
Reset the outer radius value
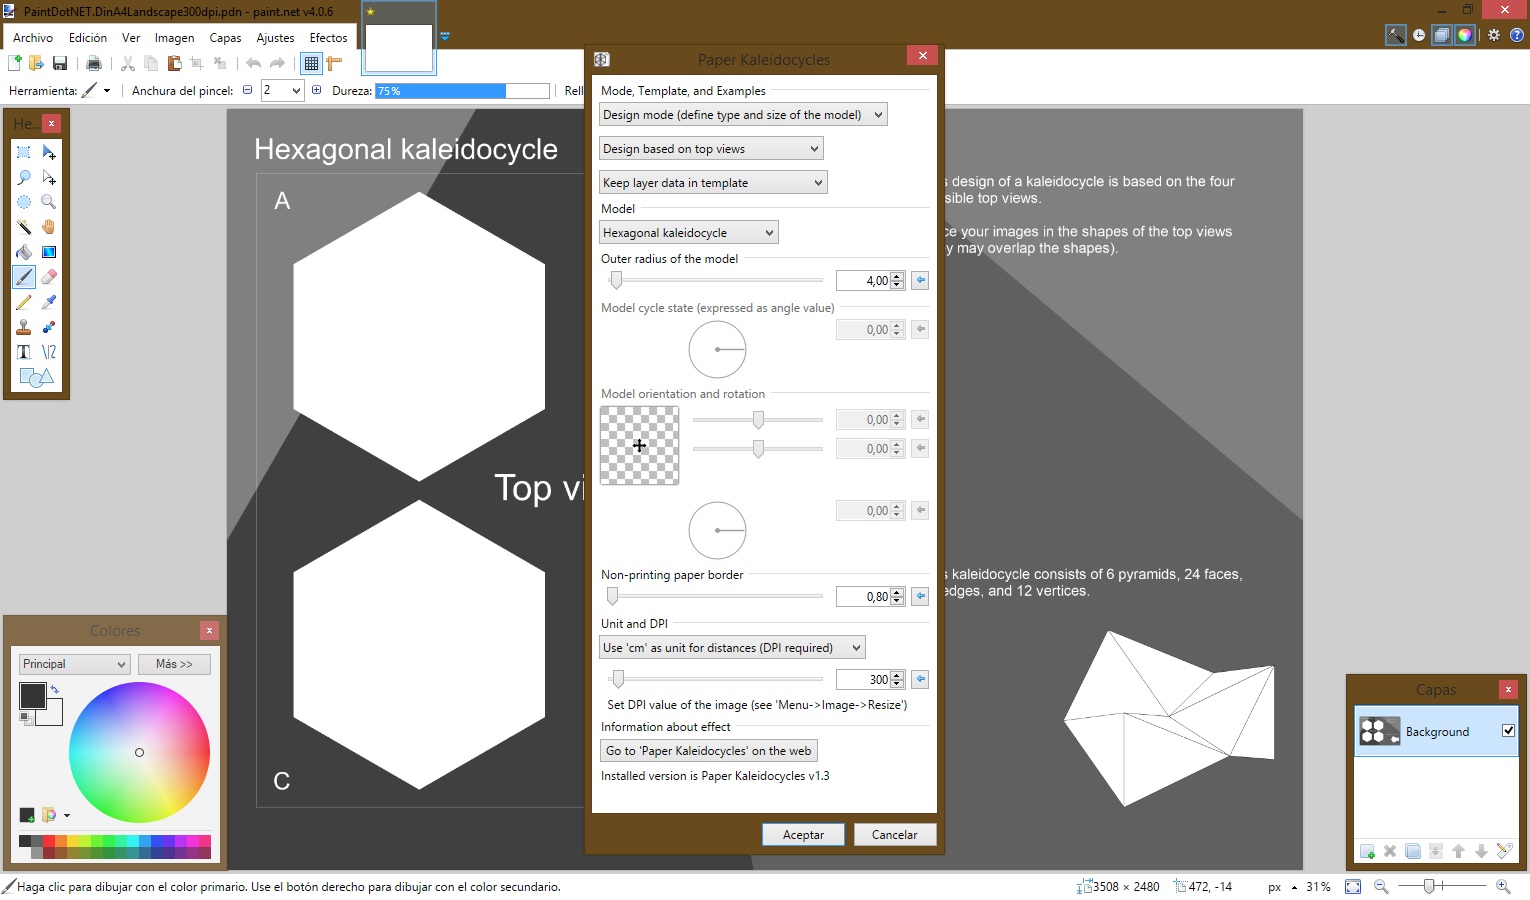pos(920,280)
